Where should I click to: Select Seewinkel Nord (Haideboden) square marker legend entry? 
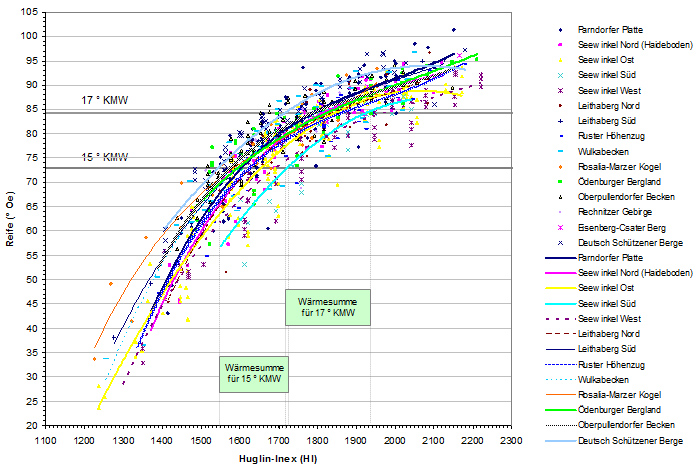(x=625, y=45)
